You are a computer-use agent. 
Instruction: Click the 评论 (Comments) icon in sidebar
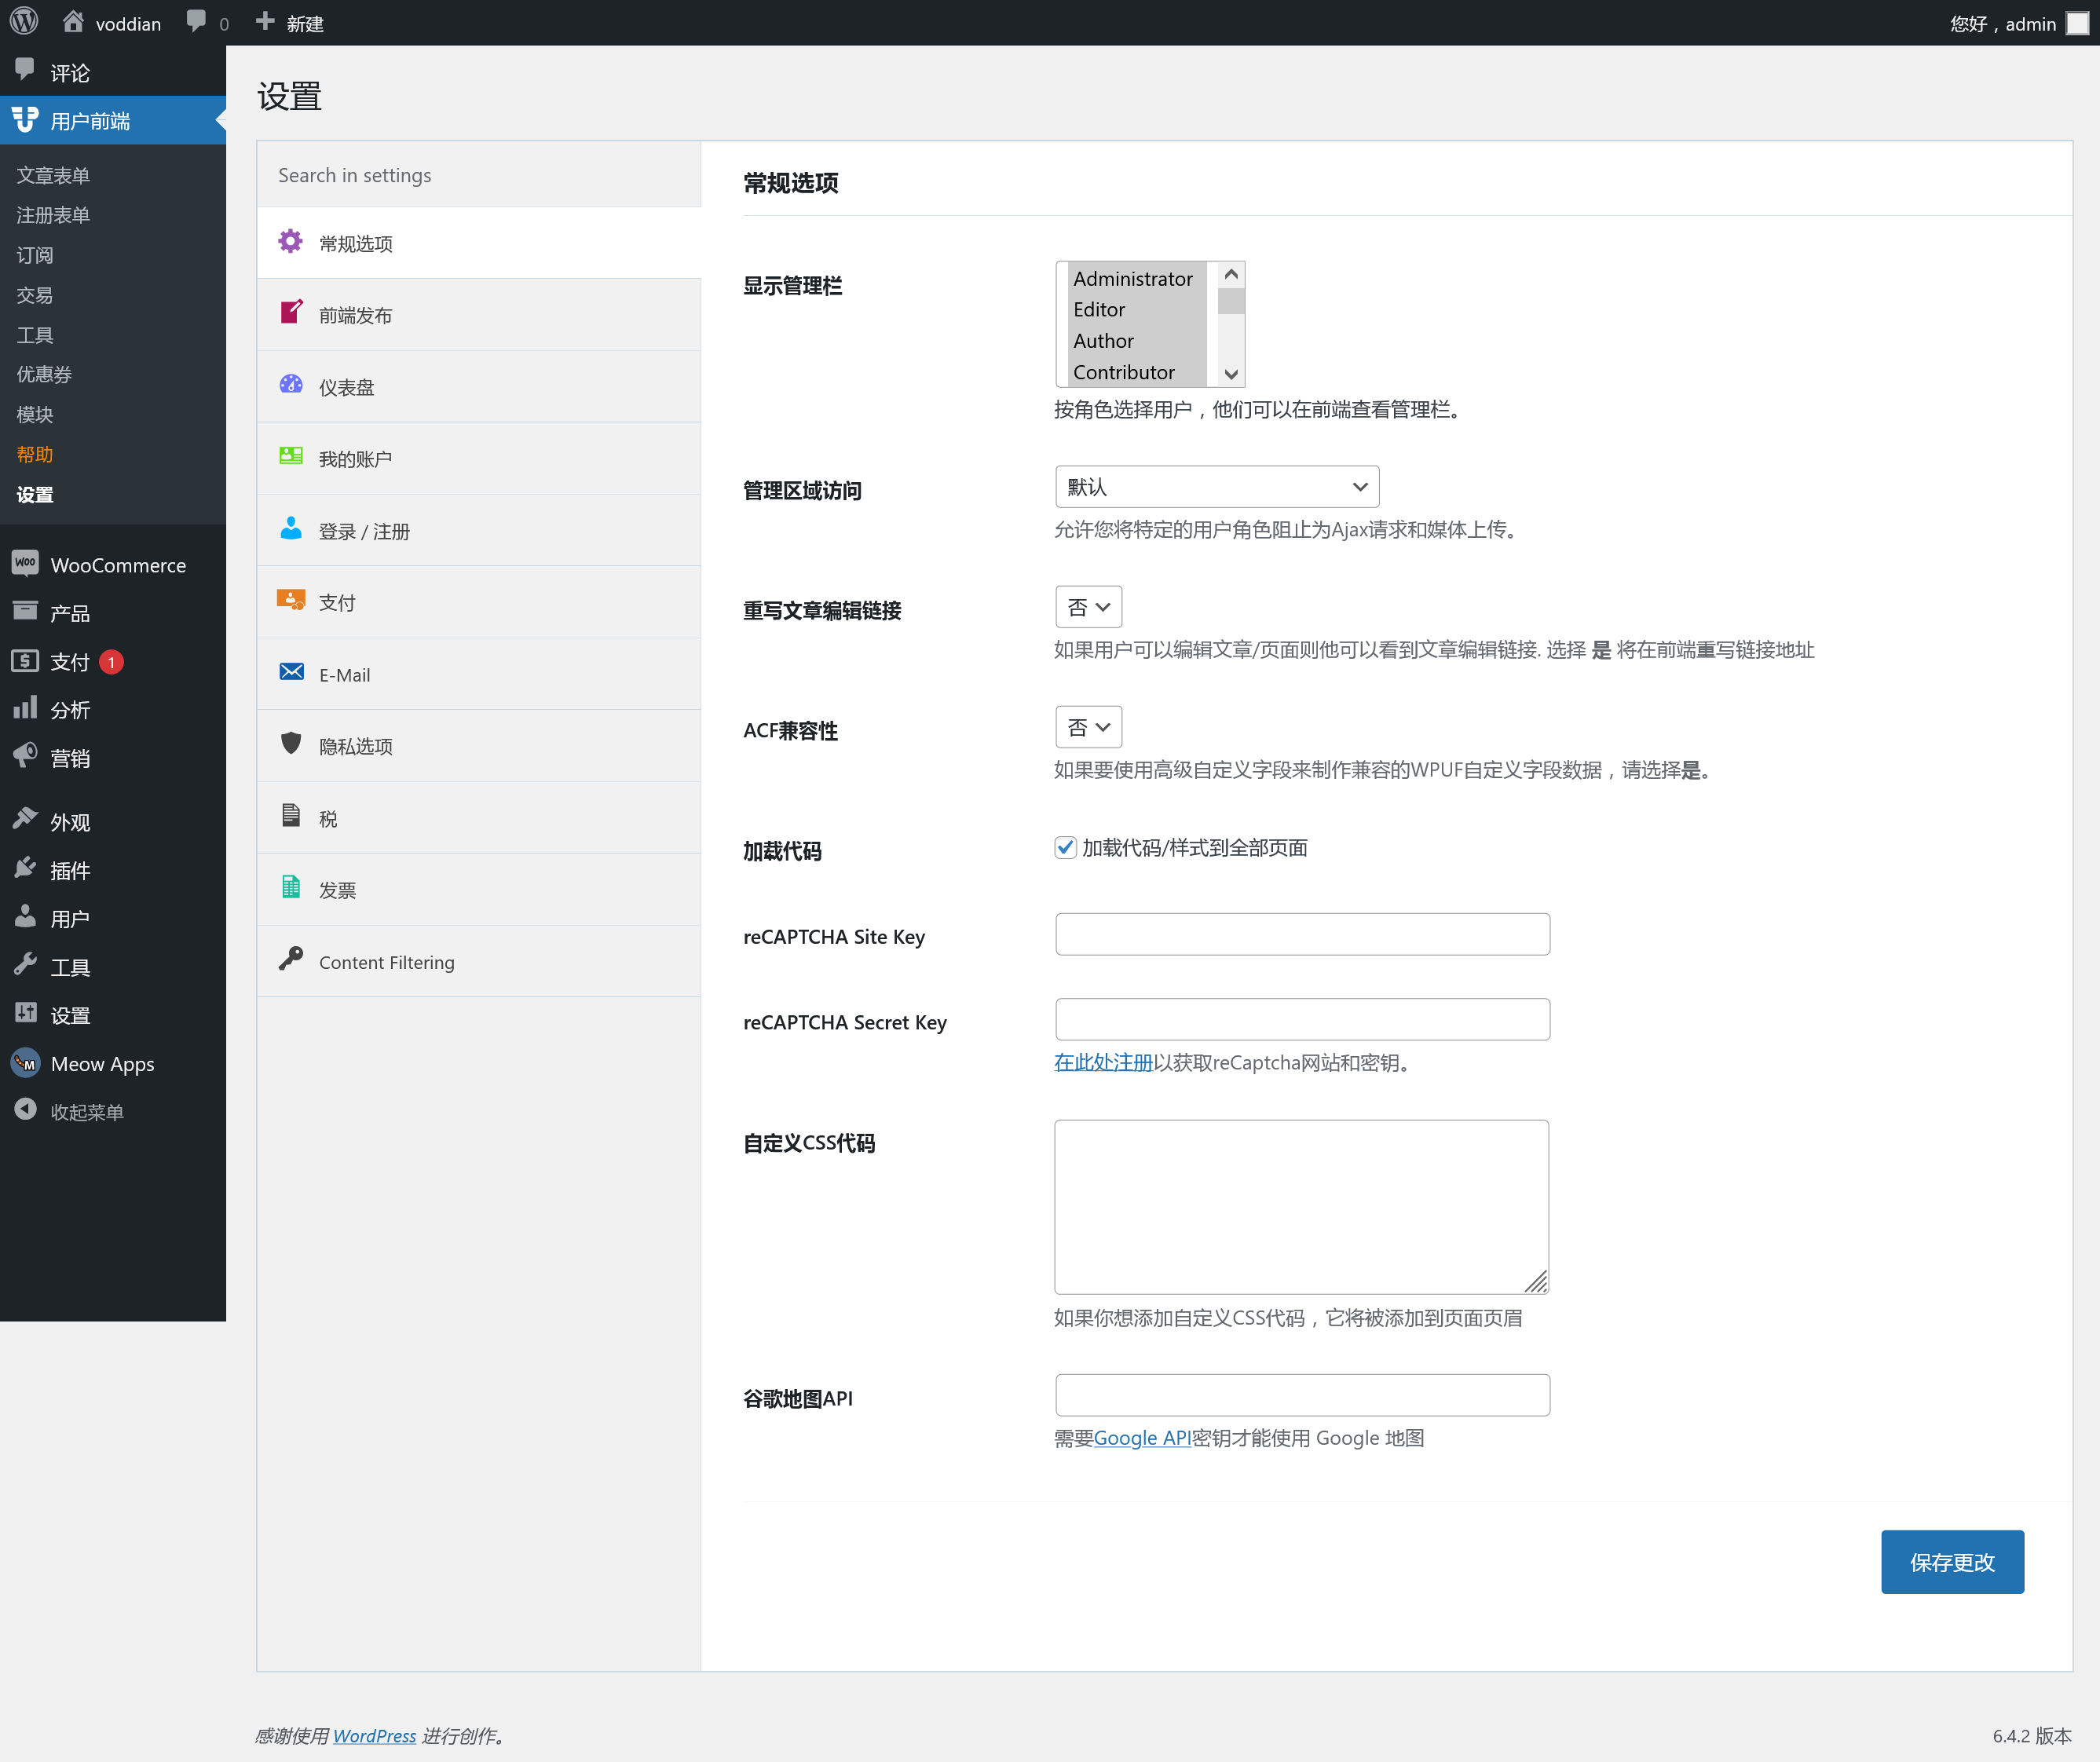point(24,70)
